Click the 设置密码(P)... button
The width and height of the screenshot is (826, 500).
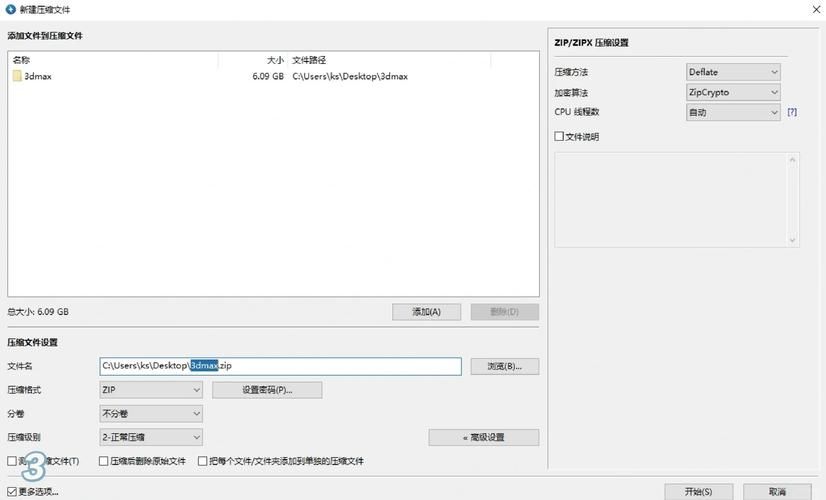(267, 390)
